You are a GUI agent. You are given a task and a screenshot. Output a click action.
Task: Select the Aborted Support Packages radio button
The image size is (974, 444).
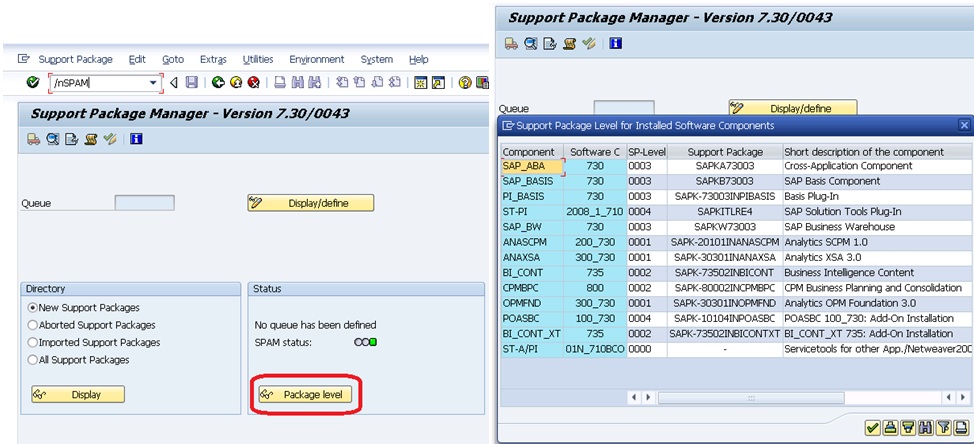click(x=33, y=325)
